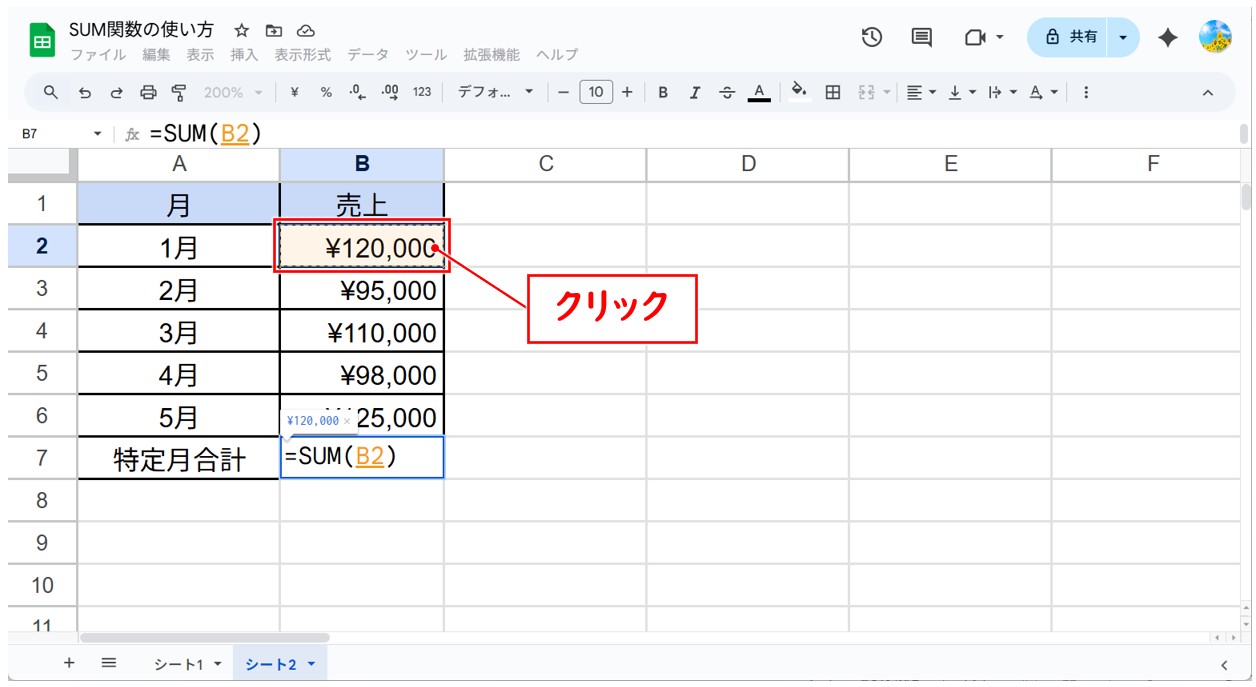Add a new sheet with plus button

(69, 663)
